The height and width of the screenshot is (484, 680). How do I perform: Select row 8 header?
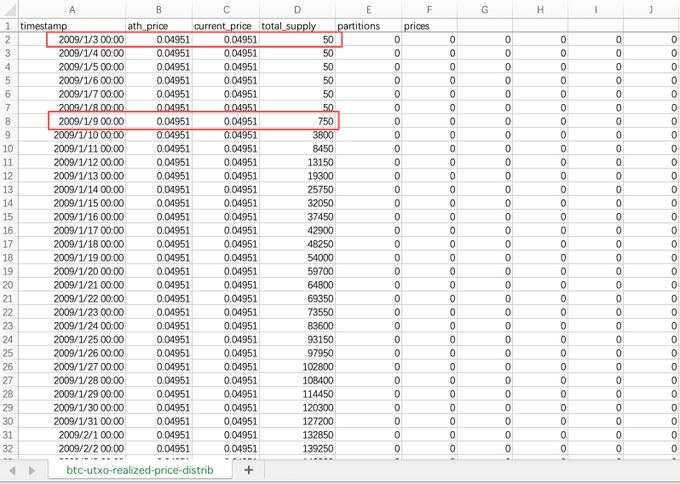click(x=8, y=121)
